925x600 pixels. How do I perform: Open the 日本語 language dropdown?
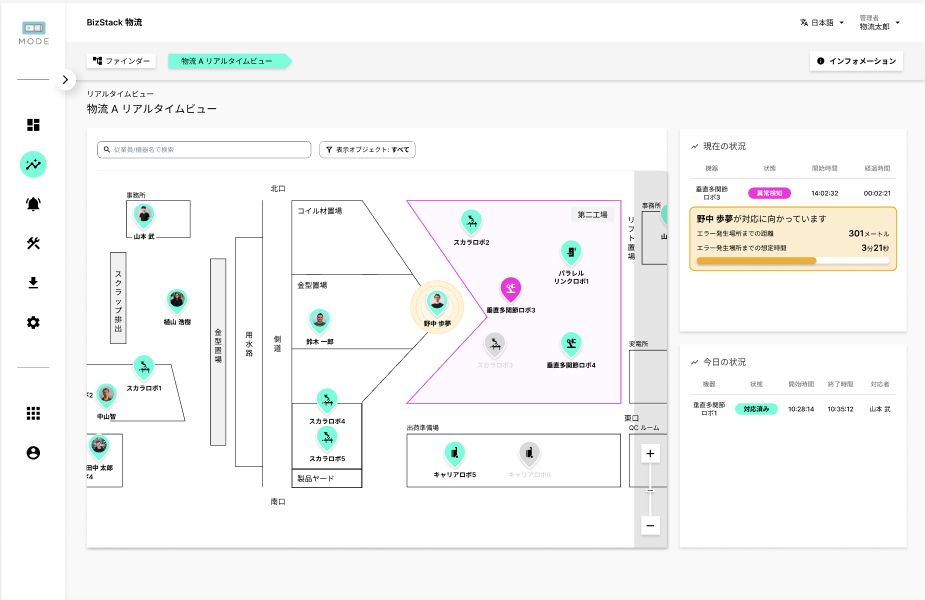(822, 22)
